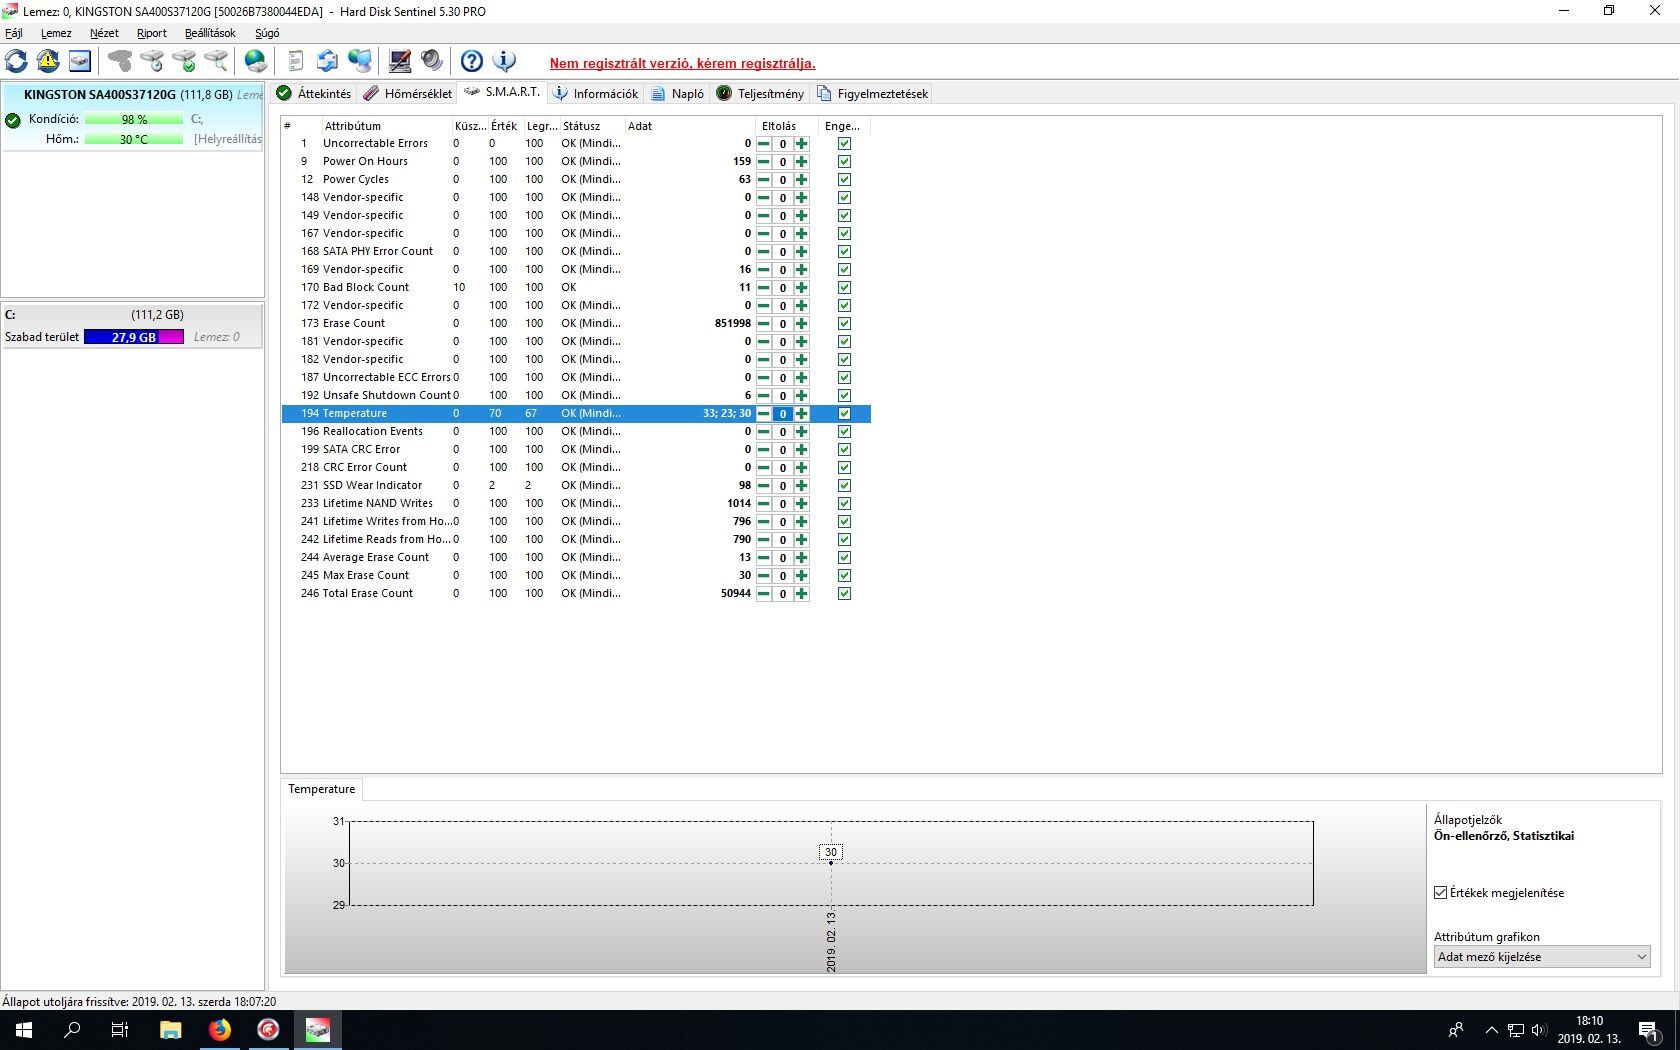Viewport: 1680px width, 1050px height.
Task: Open the Riport menu
Action: (152, 33)
